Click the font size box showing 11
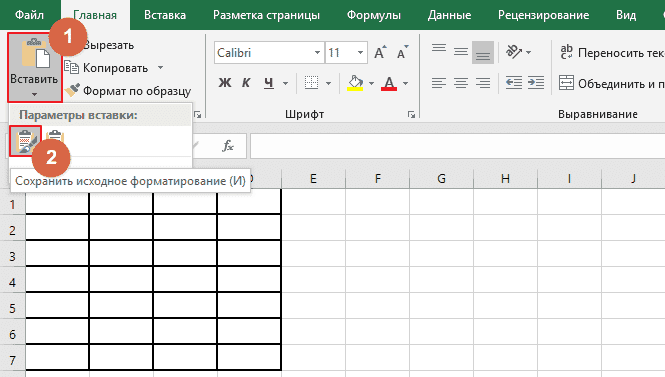Viewport: 665px width, 377px height. pos(341,53)
